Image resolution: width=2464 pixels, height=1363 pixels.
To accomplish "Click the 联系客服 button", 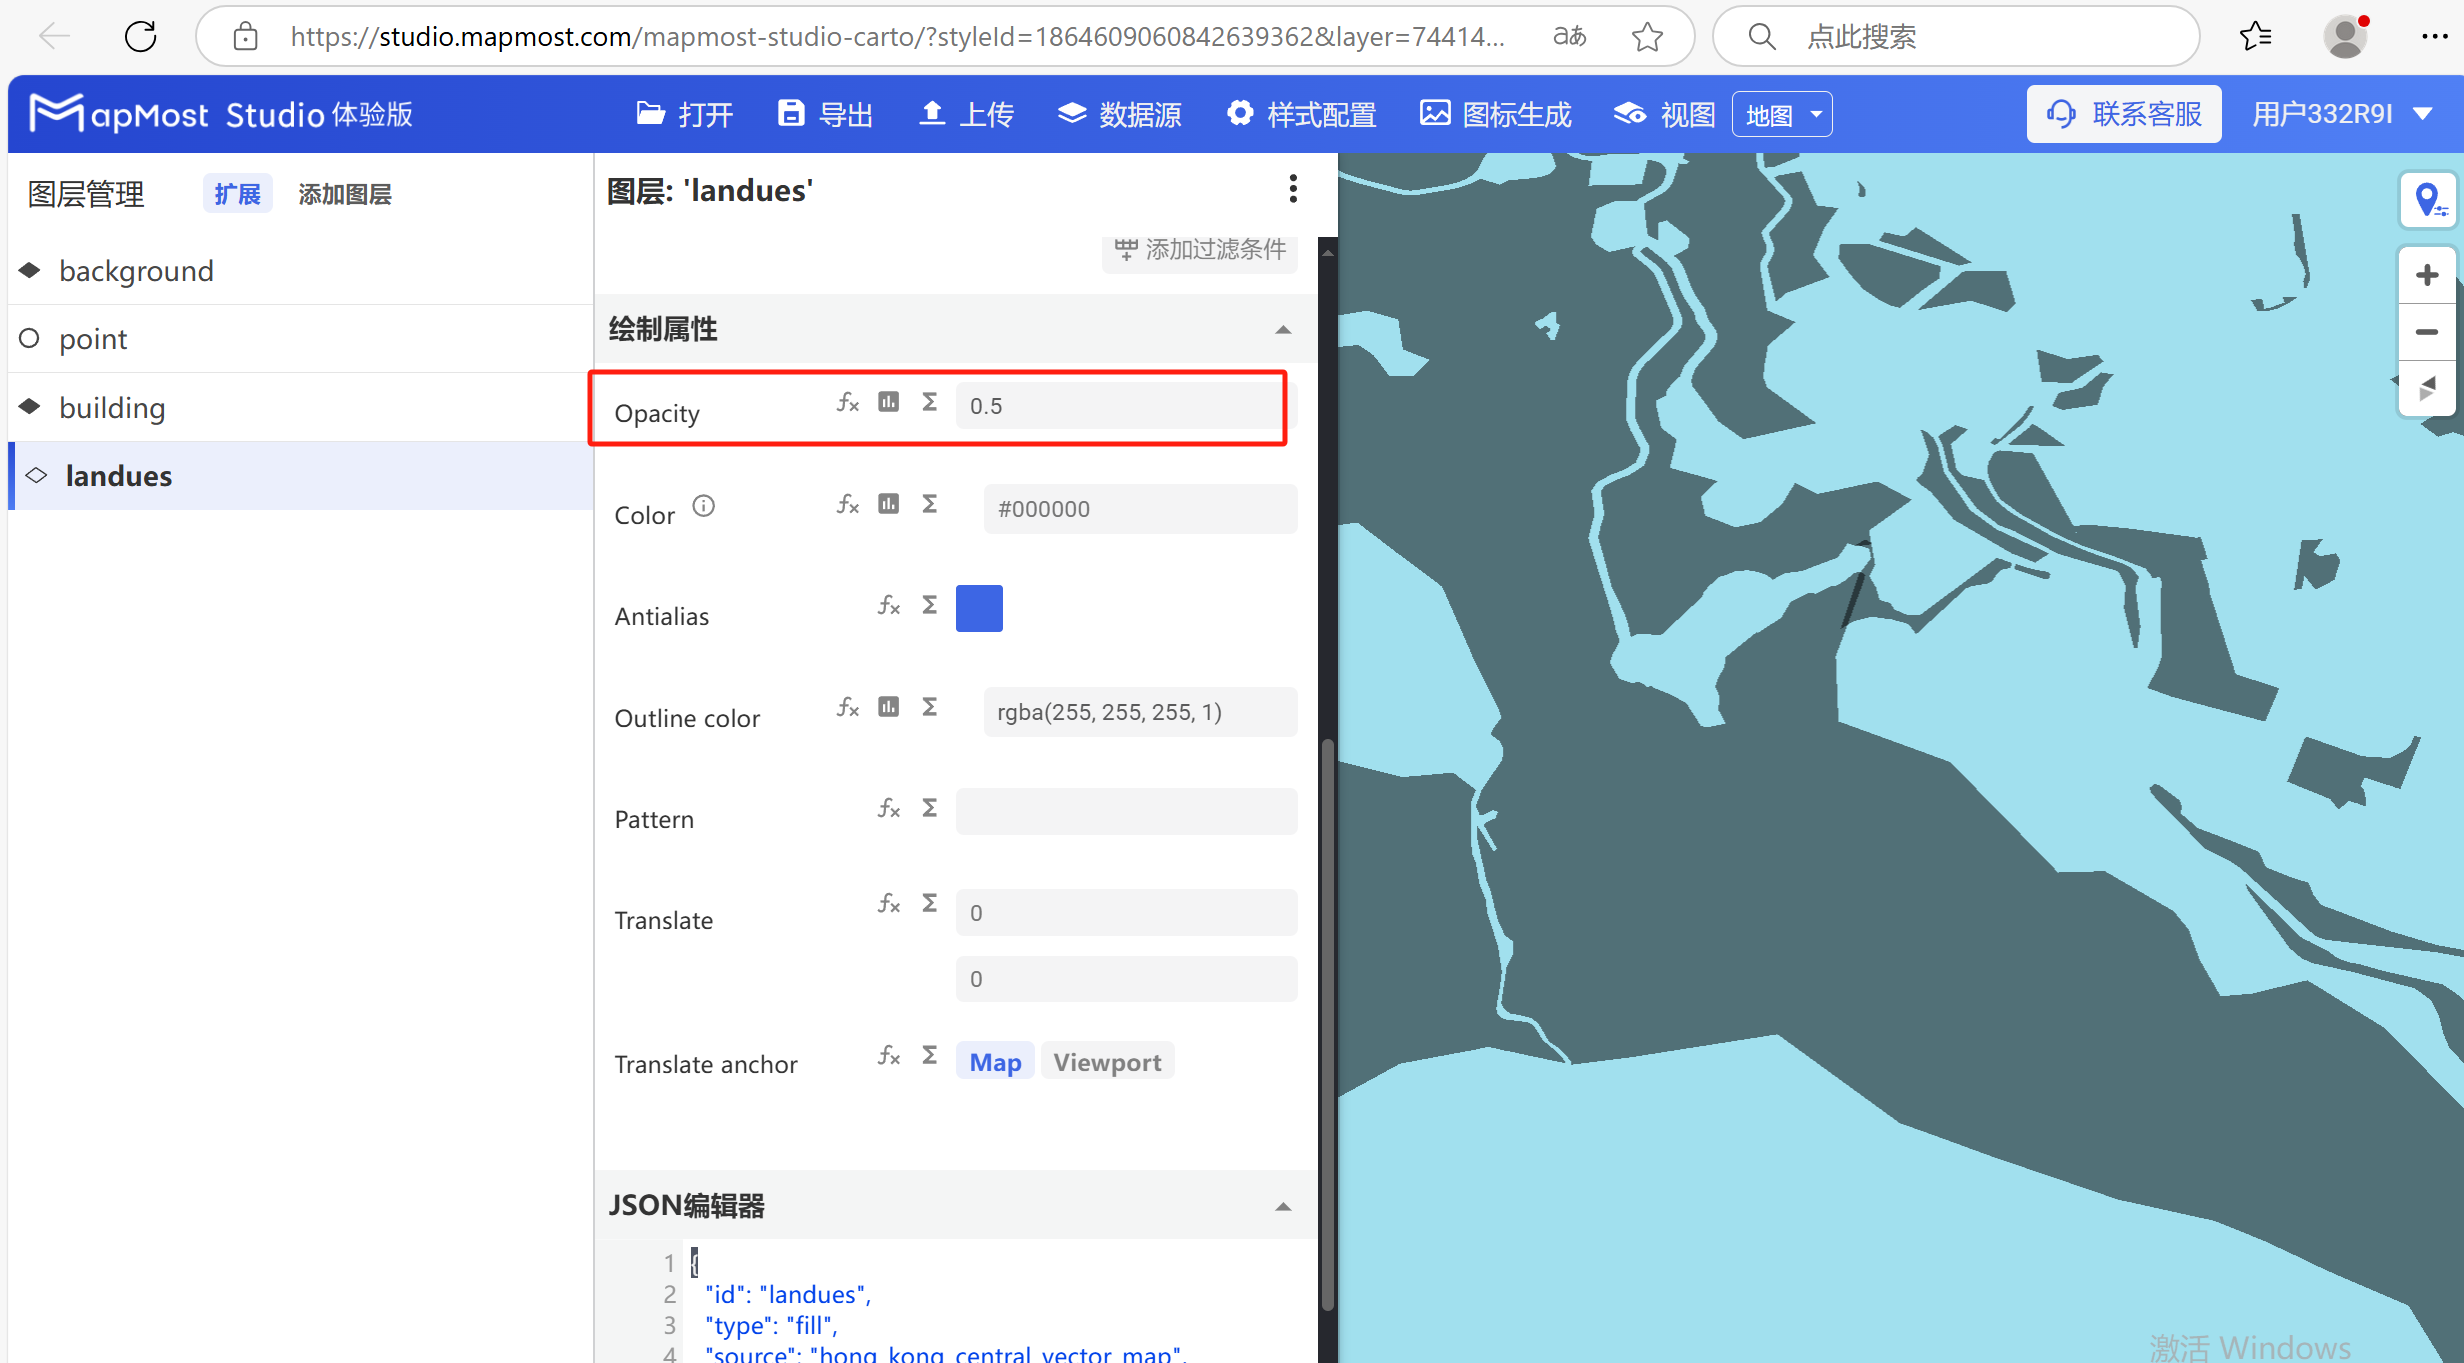I will point(2125,115).
